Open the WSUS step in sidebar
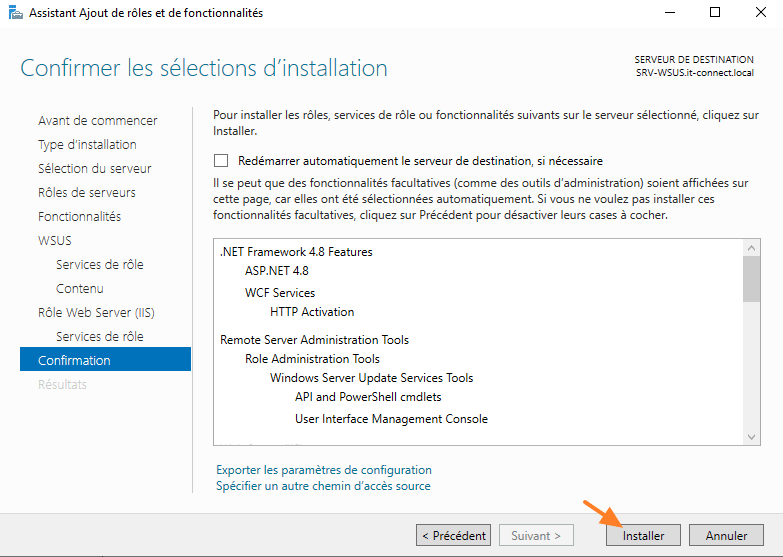783x557 pixels. tap(55, 240)
